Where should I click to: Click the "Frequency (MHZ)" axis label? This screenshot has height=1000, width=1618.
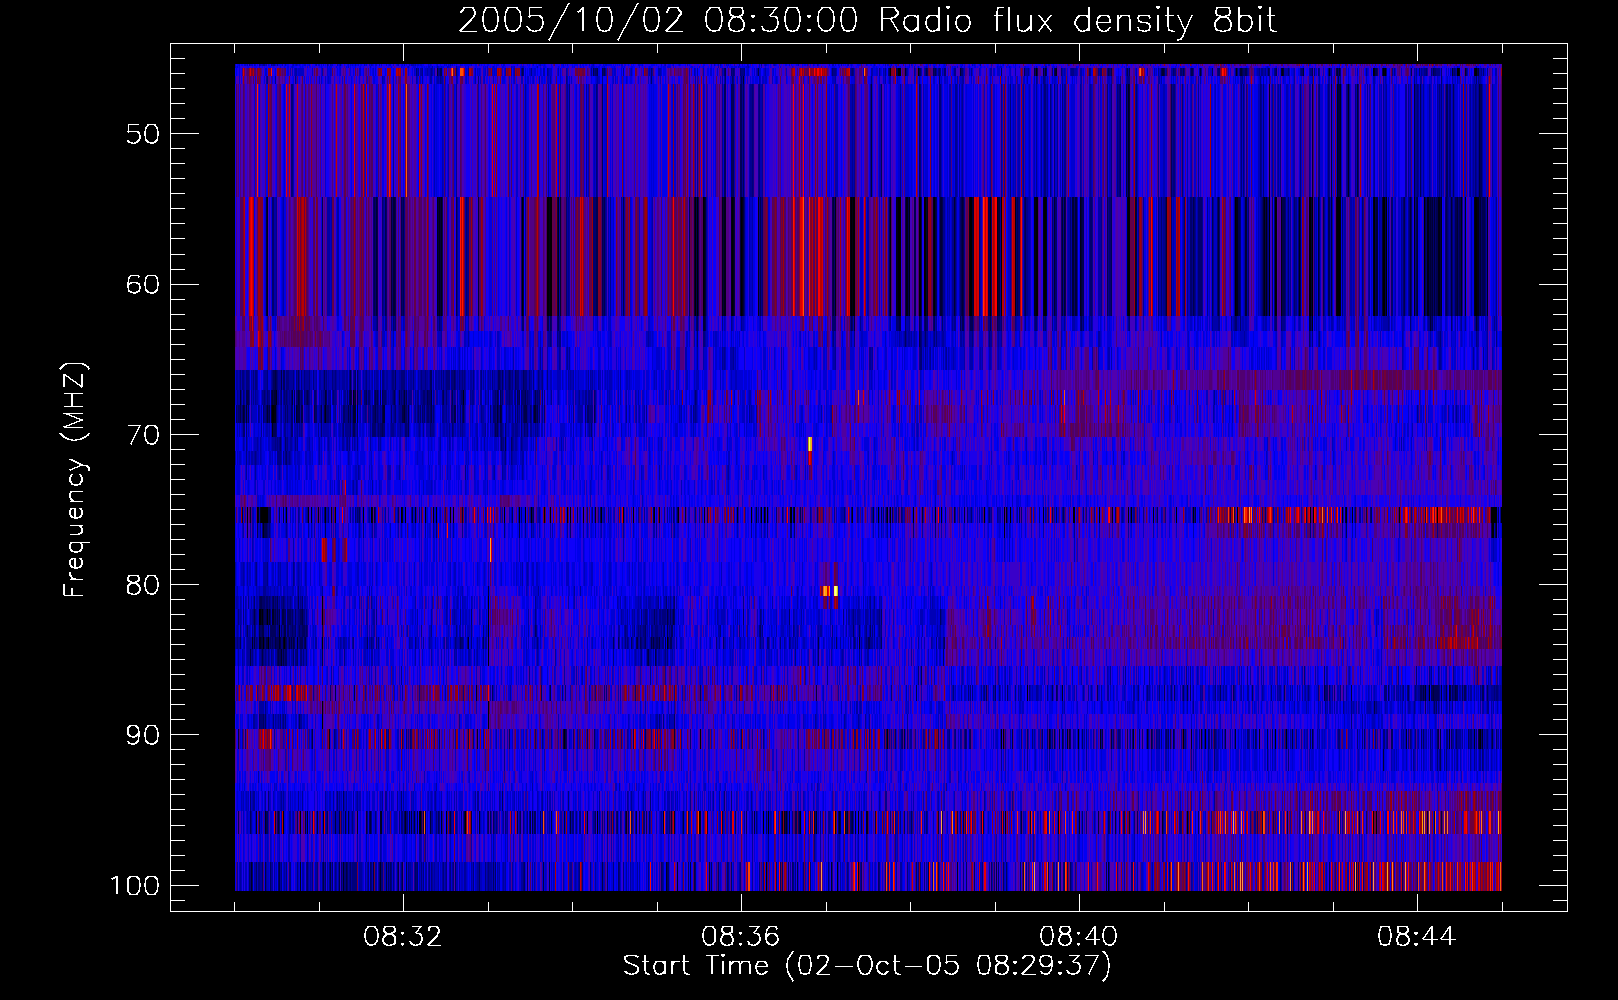[75, 480]
